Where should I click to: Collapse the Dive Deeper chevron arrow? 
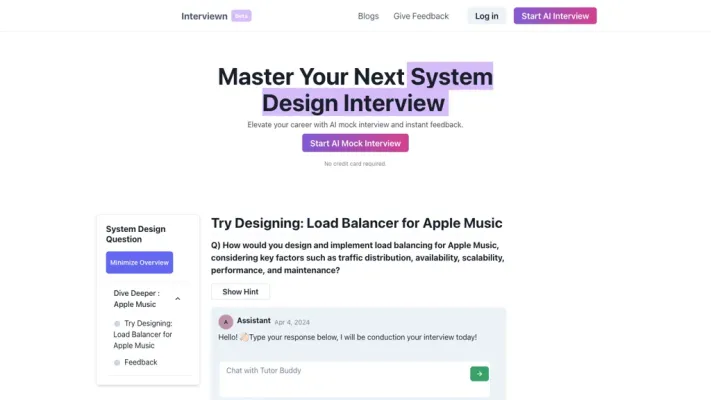(x=177, y=299)
